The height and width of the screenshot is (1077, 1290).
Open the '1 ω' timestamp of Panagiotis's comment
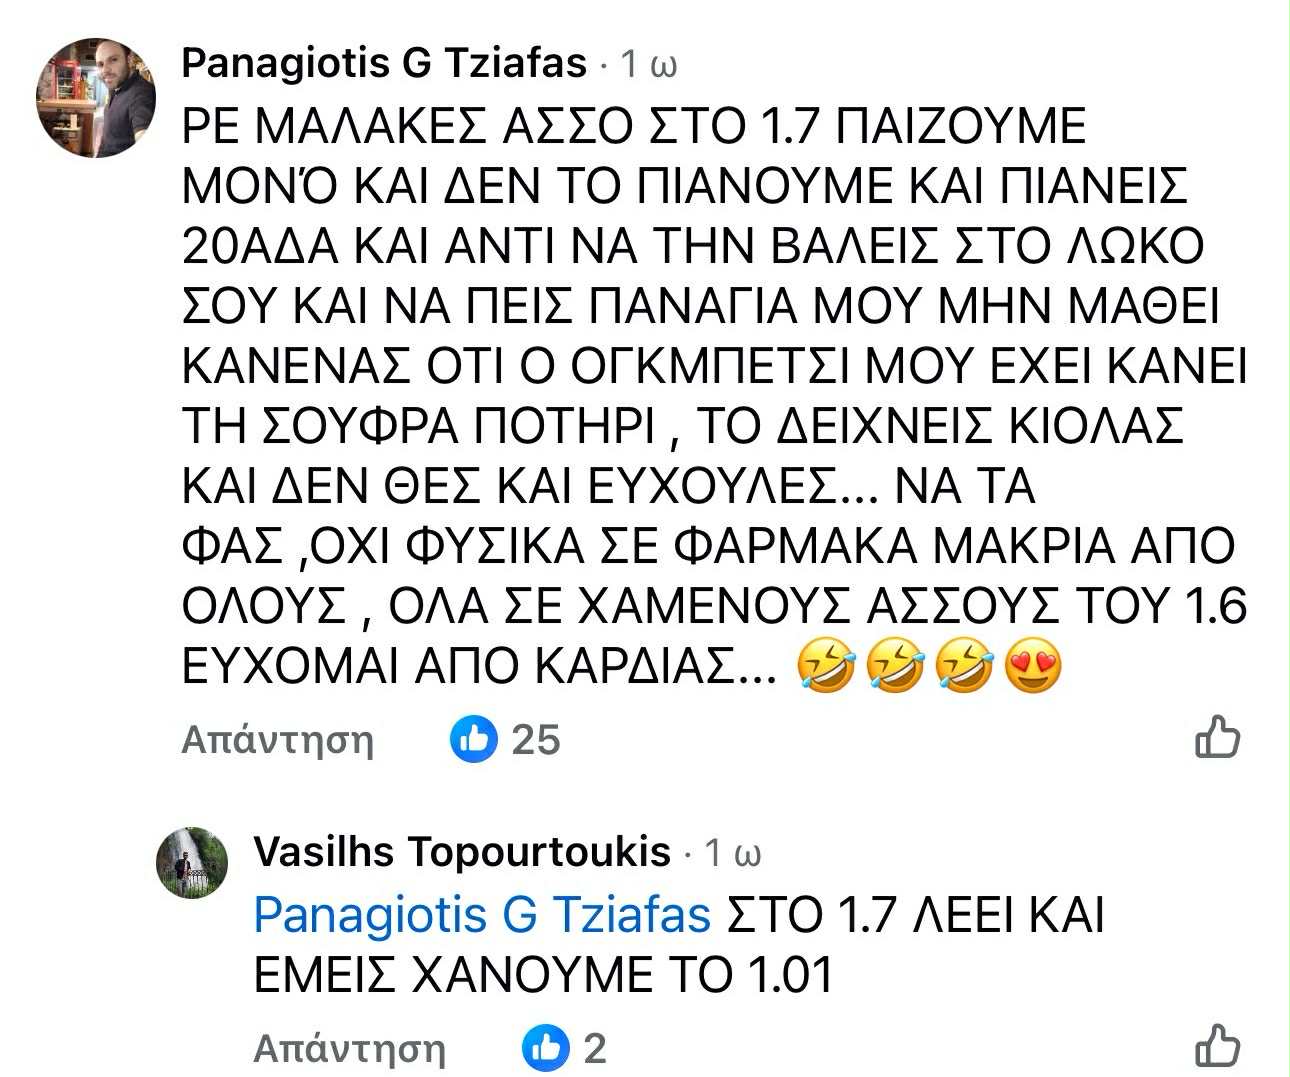[648, 65]
